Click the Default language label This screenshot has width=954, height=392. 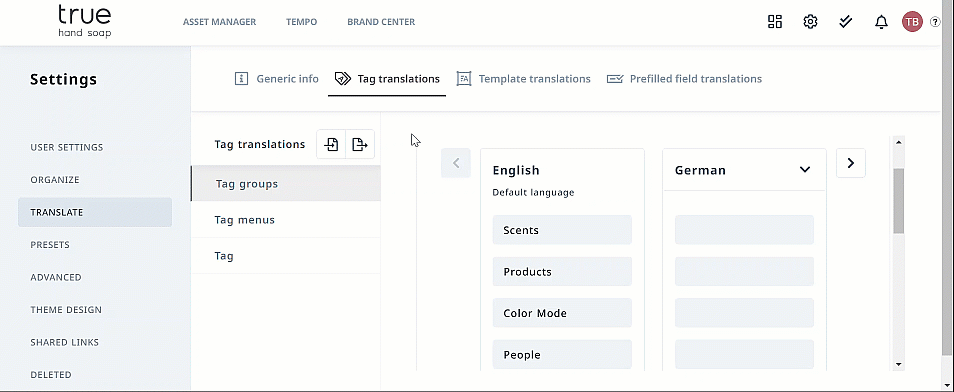click(533, 192)
